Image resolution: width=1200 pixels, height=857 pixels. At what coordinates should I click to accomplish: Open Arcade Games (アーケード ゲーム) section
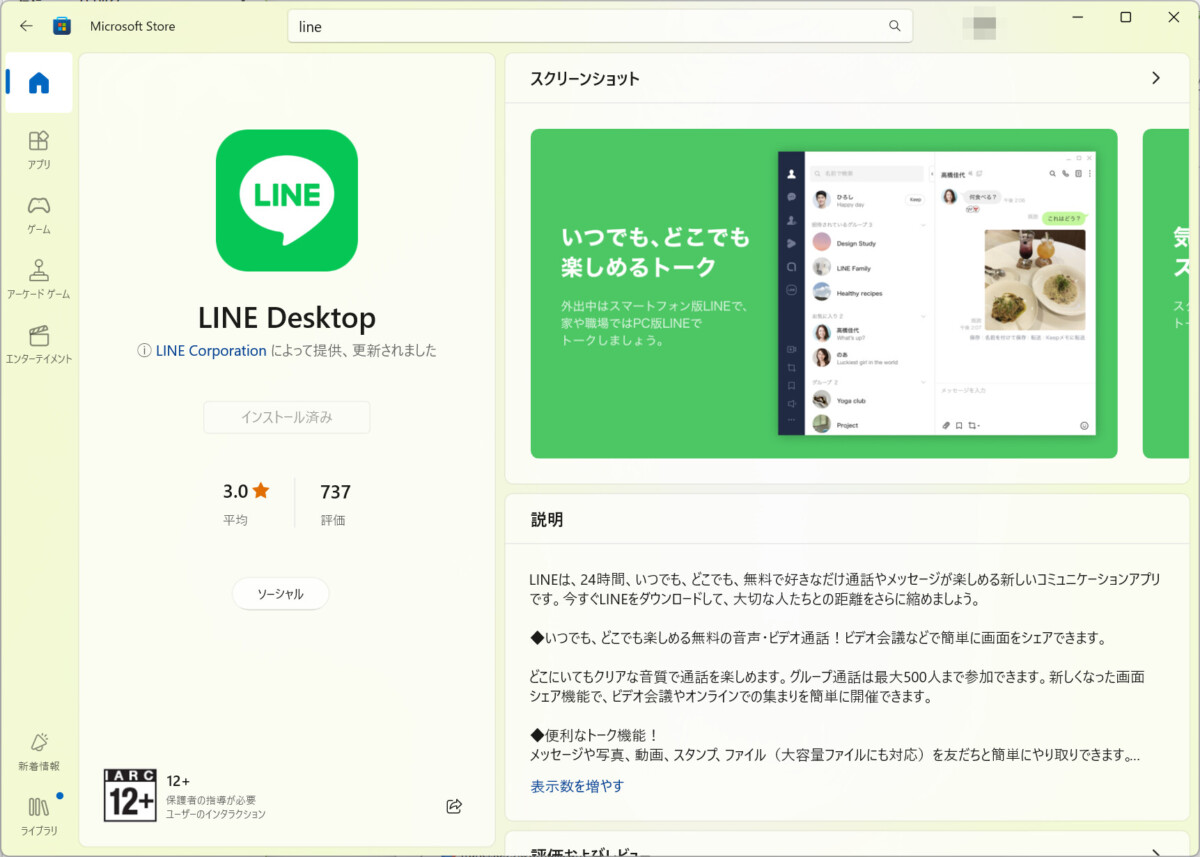39,279
